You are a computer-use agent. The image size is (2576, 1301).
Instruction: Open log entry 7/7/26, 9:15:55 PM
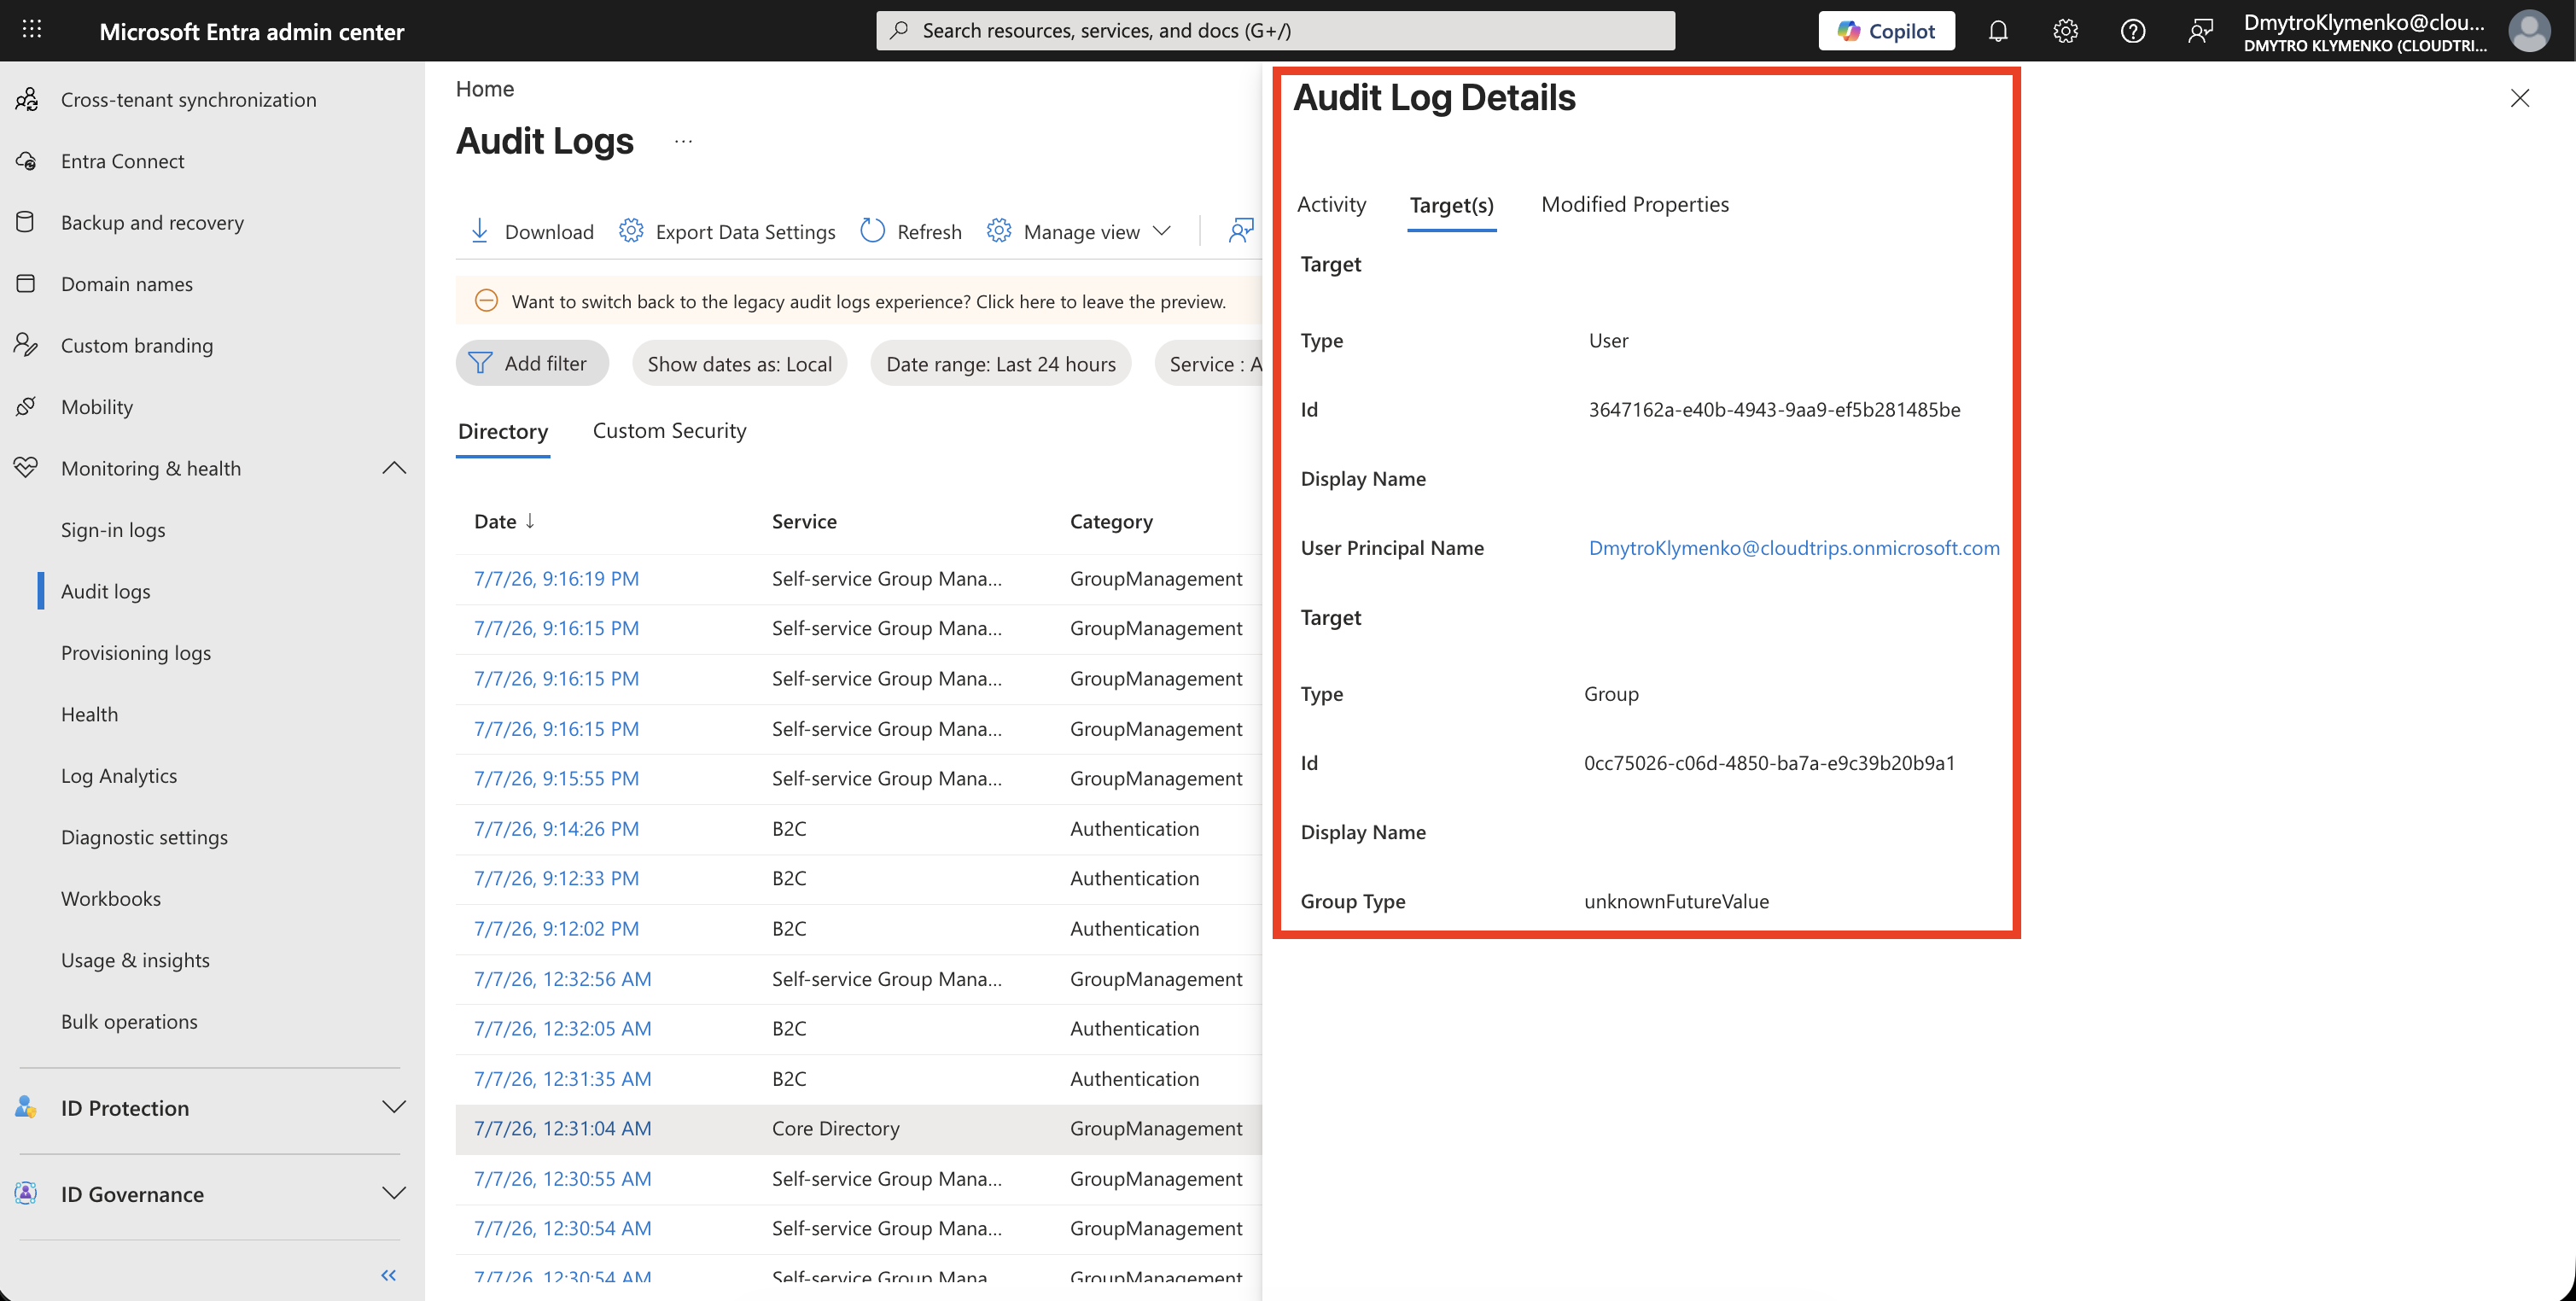click(556, 778)
